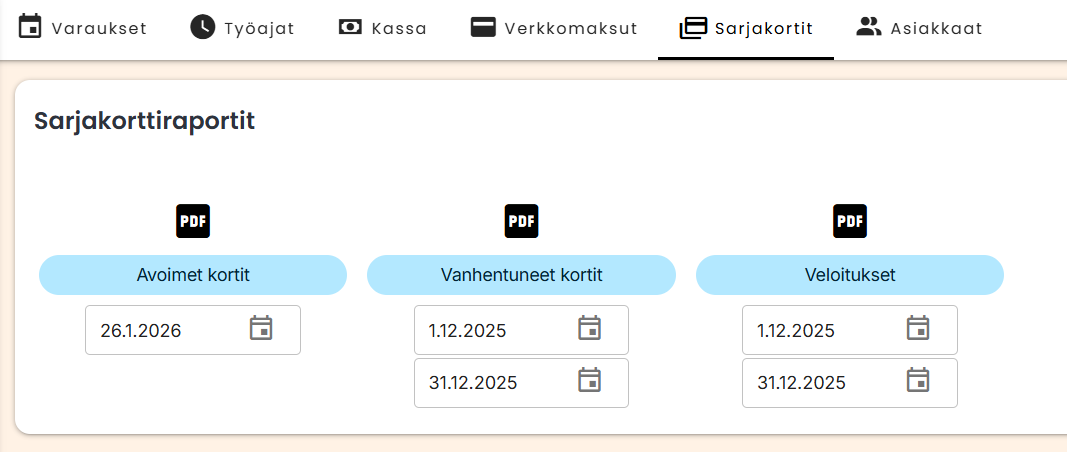Open calendar picker for the 26.1.2026 date
The width and height of the screenshot is (1067, 452).
pos(261,329)
